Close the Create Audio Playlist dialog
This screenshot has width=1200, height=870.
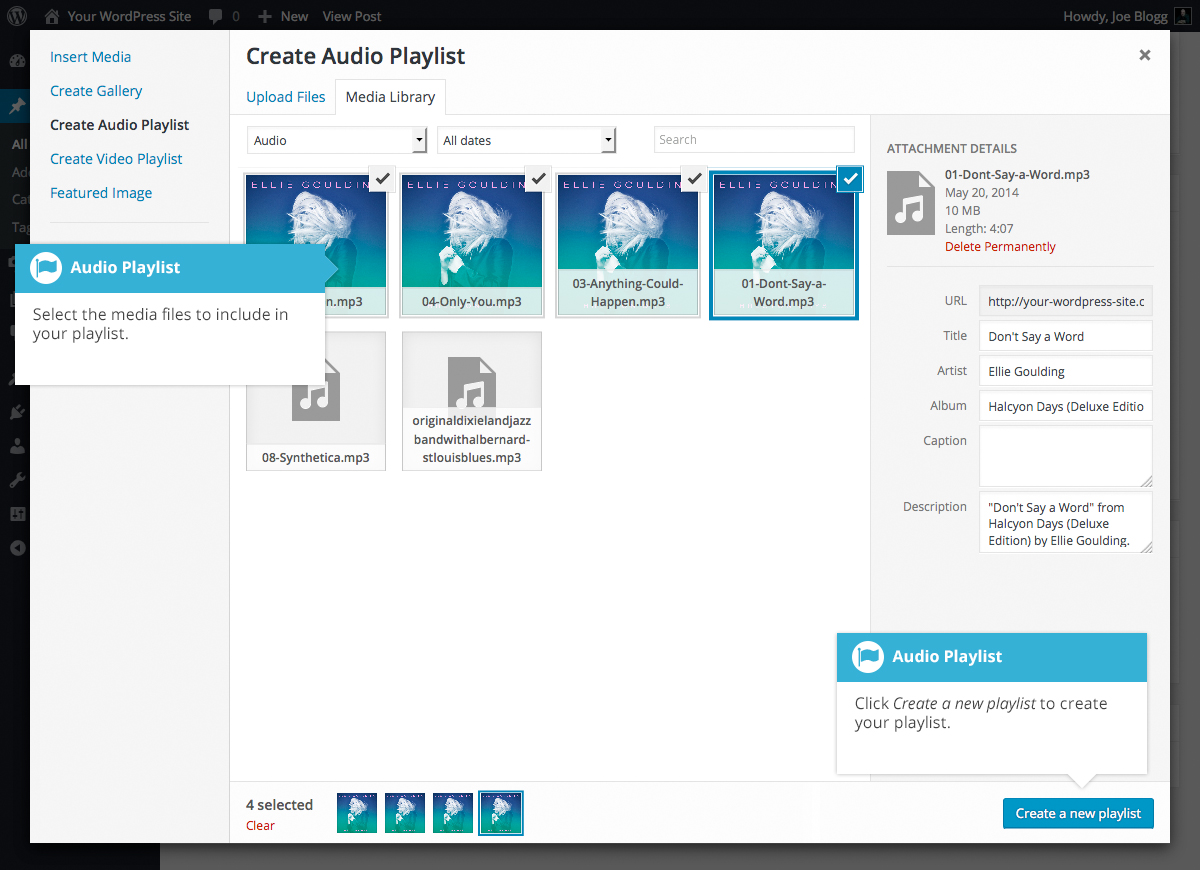click(1145, 55)
